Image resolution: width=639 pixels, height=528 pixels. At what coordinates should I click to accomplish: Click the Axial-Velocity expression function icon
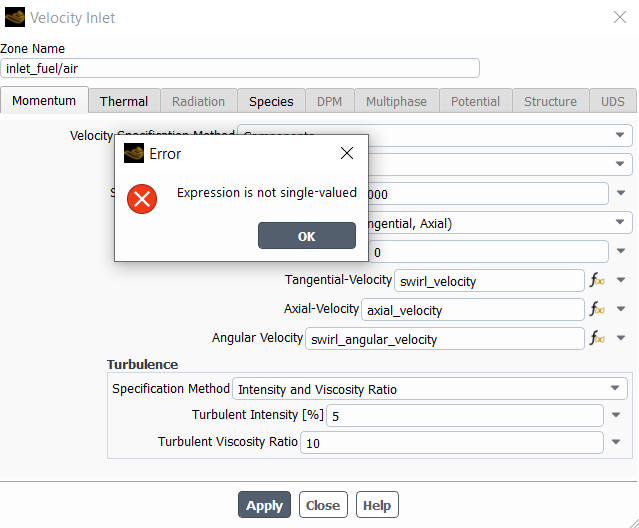click(x=598, y=310)
